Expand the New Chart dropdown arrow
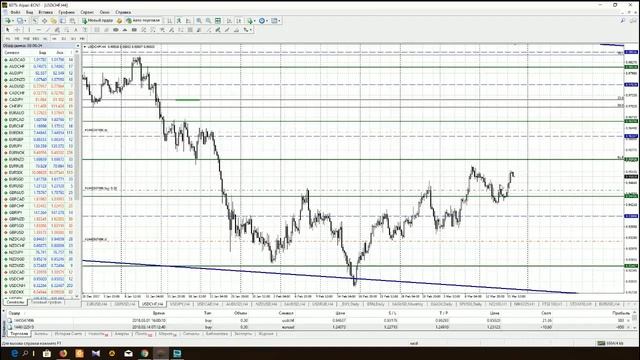 point(13,20)
